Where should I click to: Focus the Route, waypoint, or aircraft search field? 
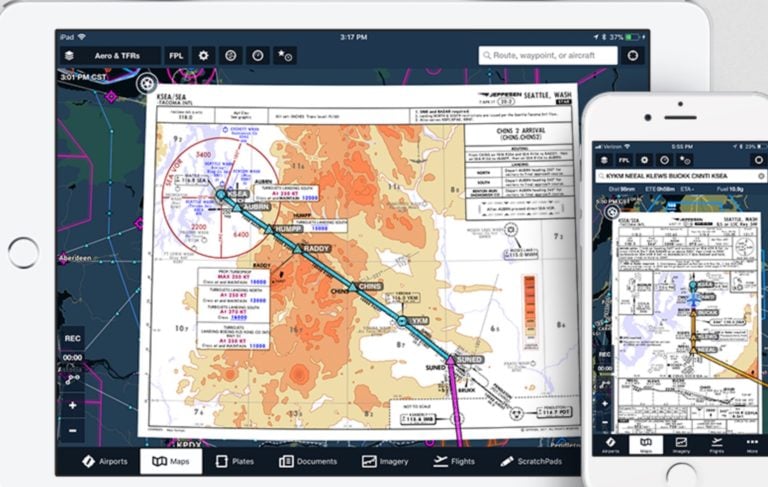coord(548,55)
